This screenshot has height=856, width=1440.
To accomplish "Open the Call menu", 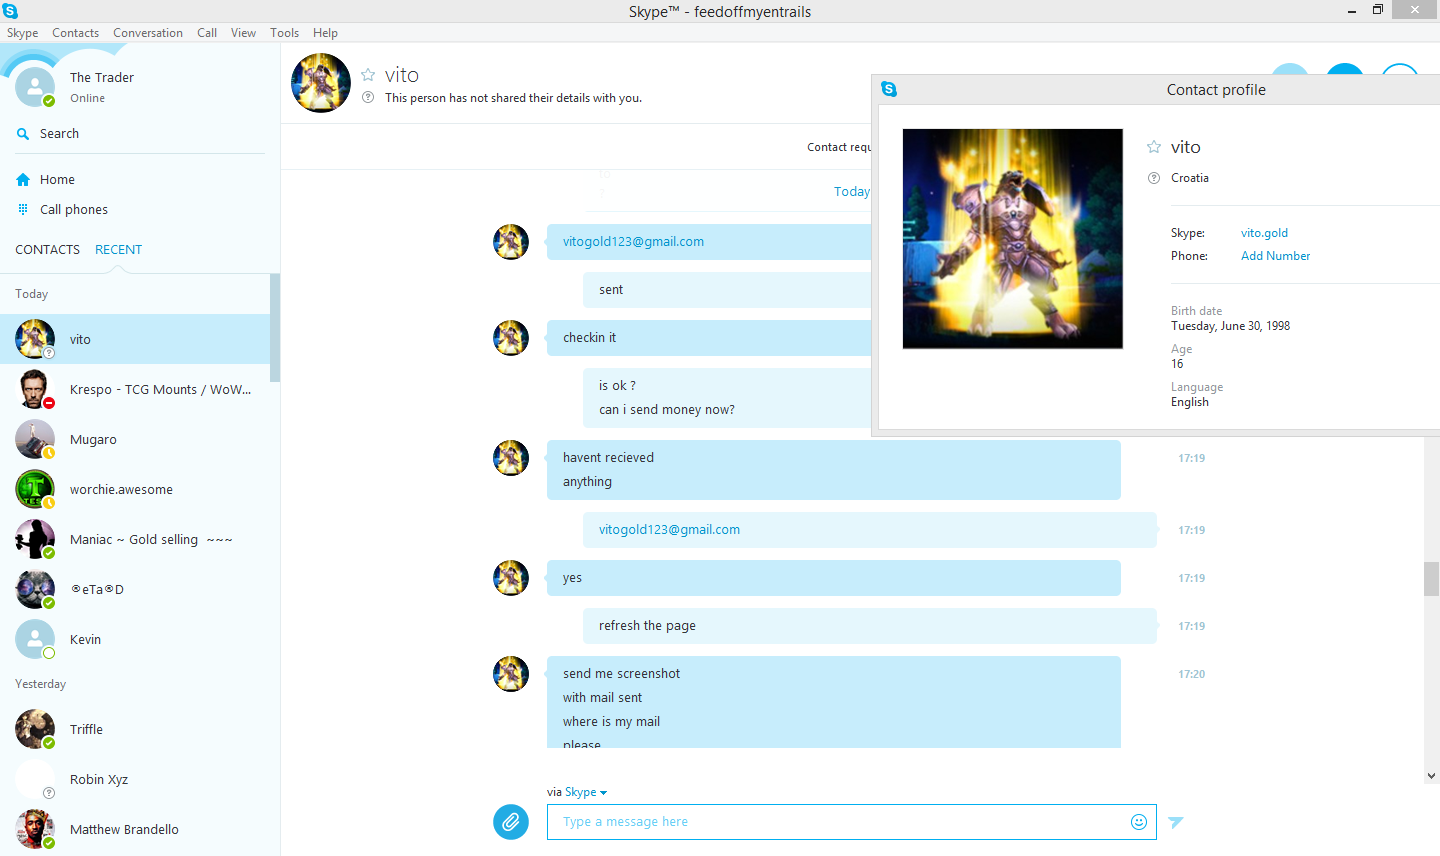I will pyautogui.click(x=207, y=33).
